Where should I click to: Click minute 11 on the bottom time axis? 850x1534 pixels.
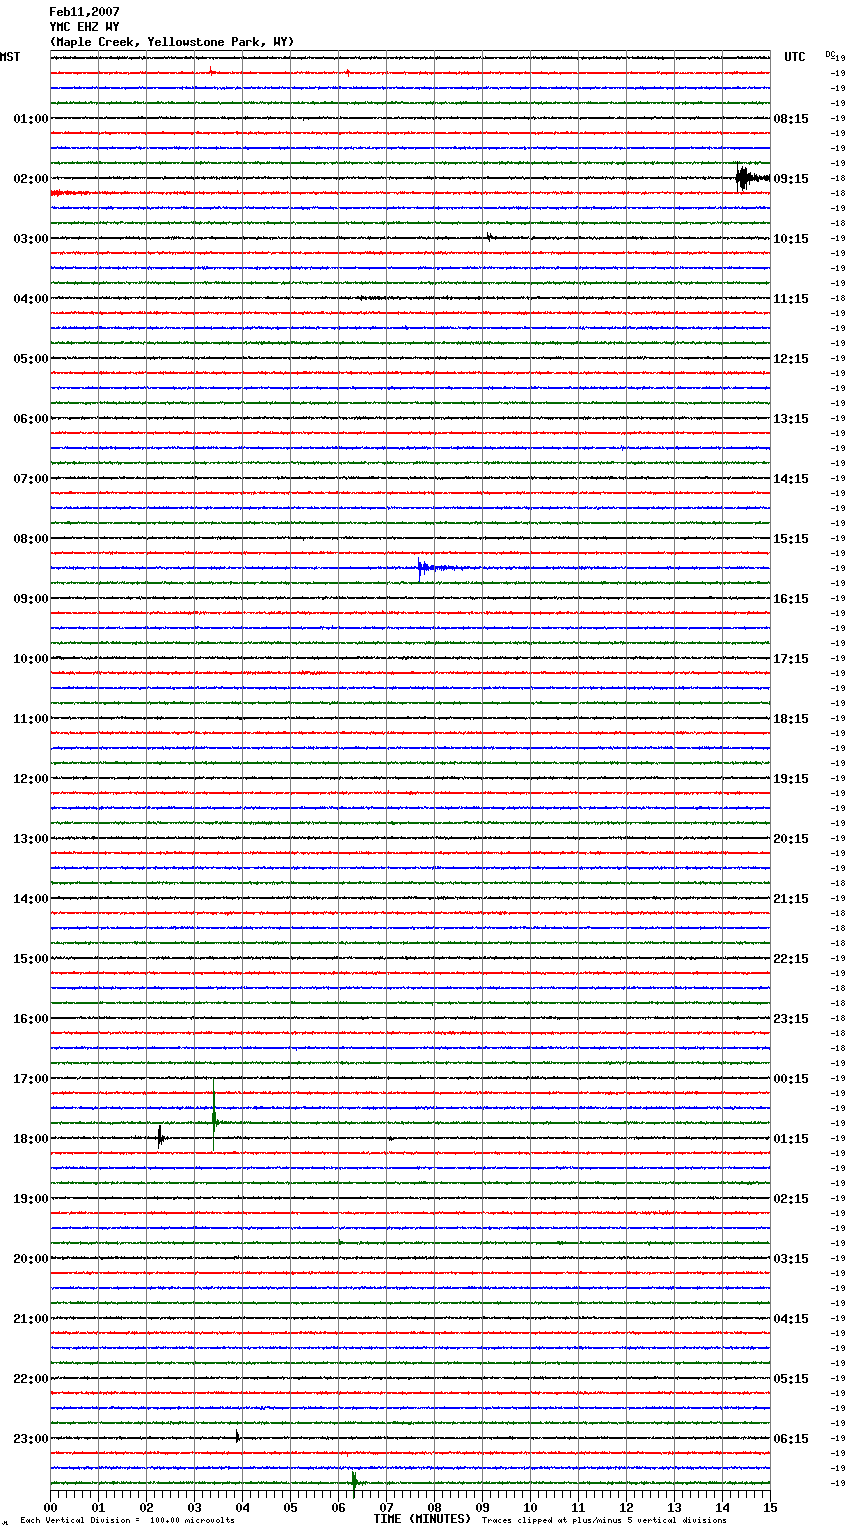click(578, 1507)
